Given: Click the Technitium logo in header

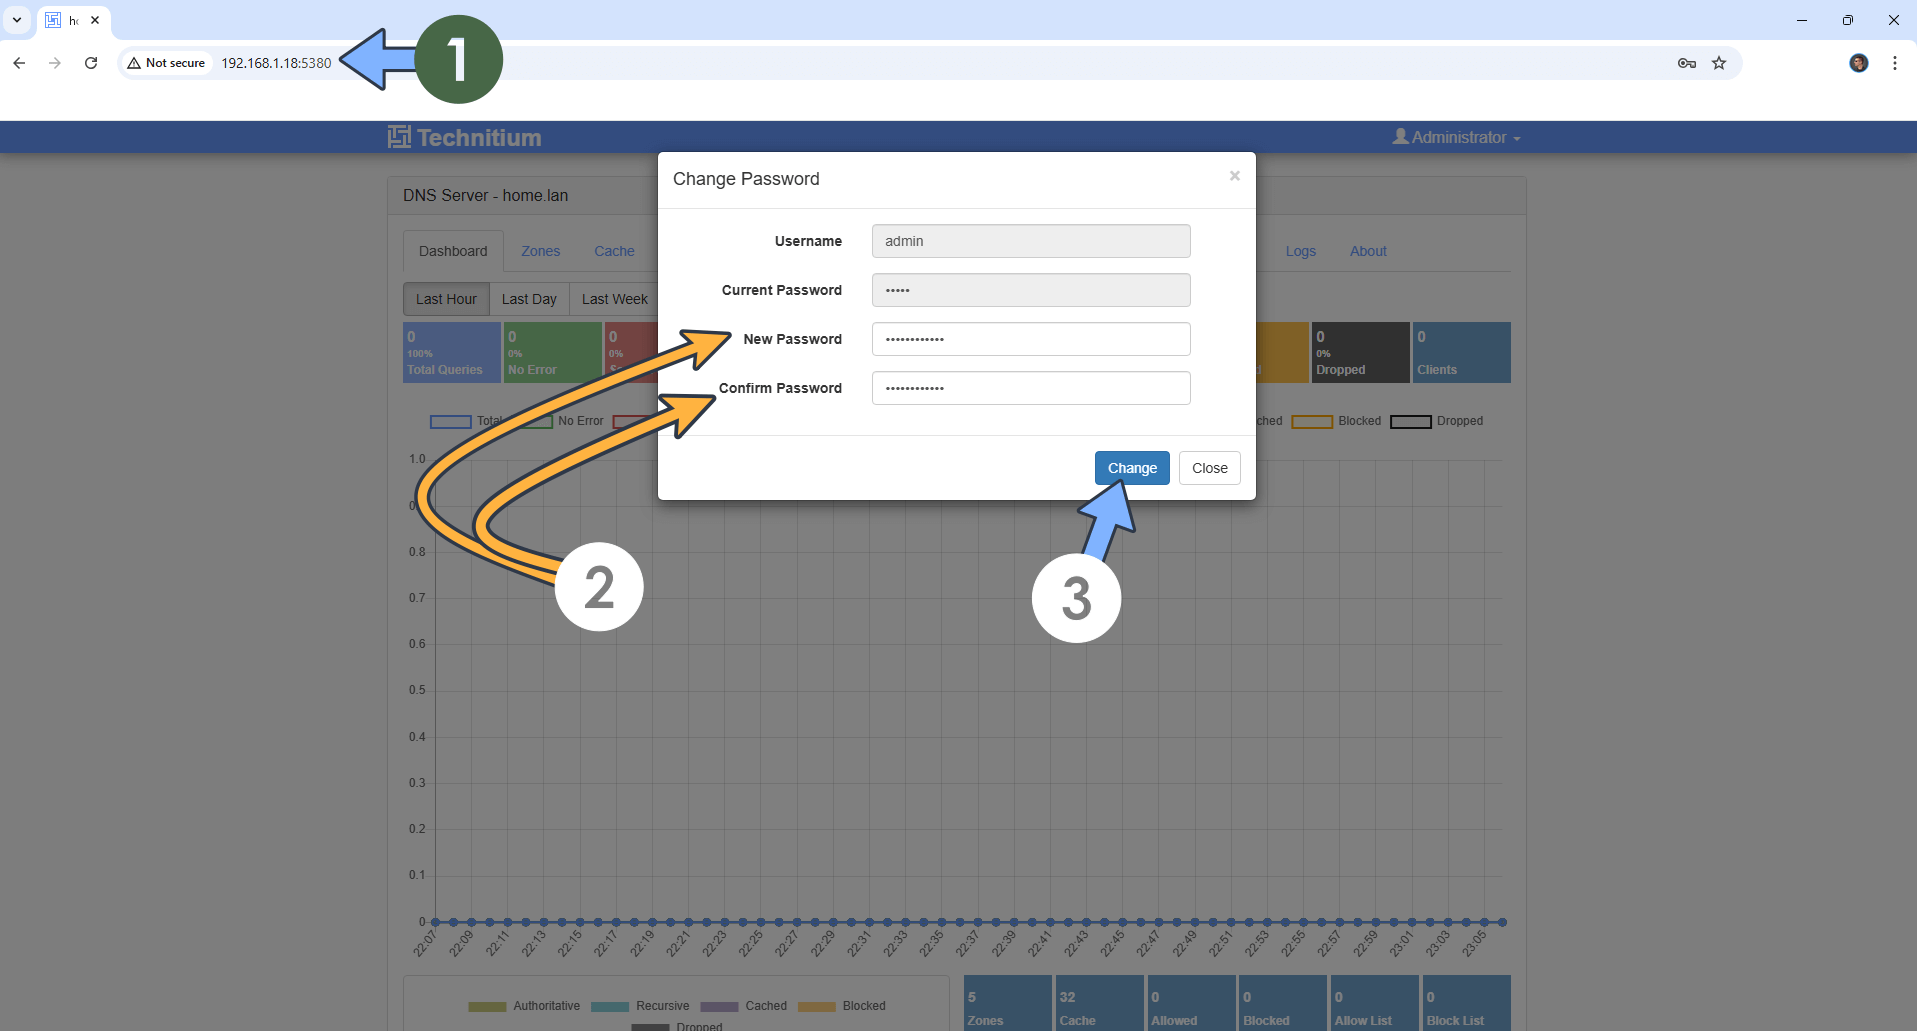Looking at the screenshot, I should point(465,137).
